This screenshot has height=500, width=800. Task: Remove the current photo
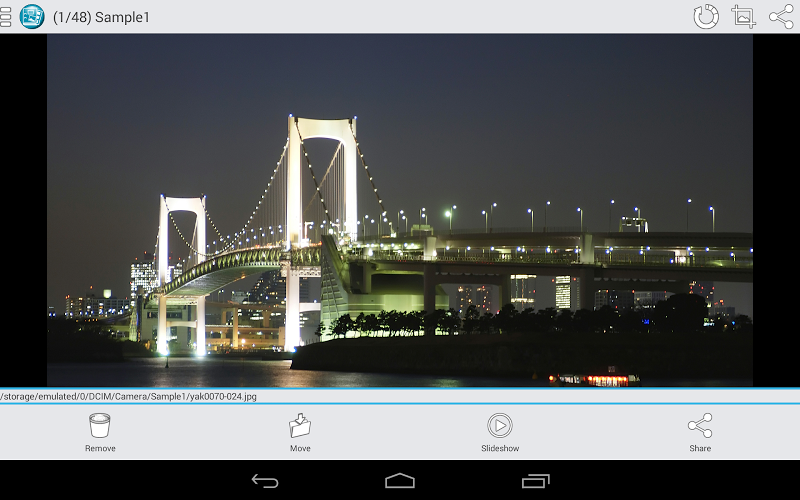click(x=100, y=433)
